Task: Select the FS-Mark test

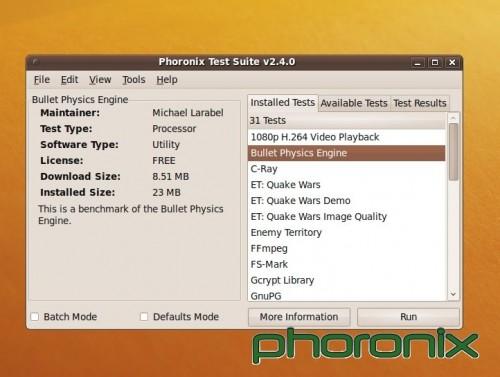Action: coord(347,264)
